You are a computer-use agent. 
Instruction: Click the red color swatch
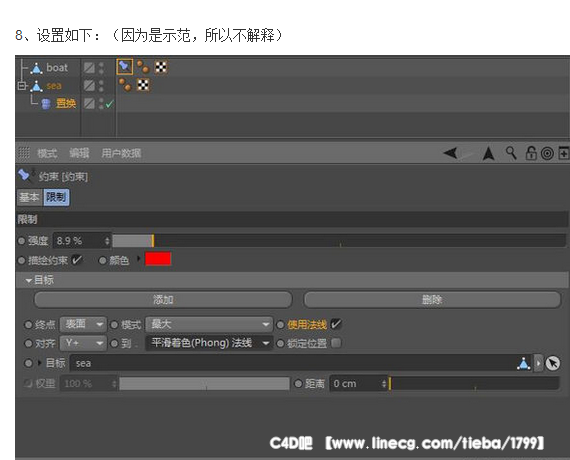point(158,259)
